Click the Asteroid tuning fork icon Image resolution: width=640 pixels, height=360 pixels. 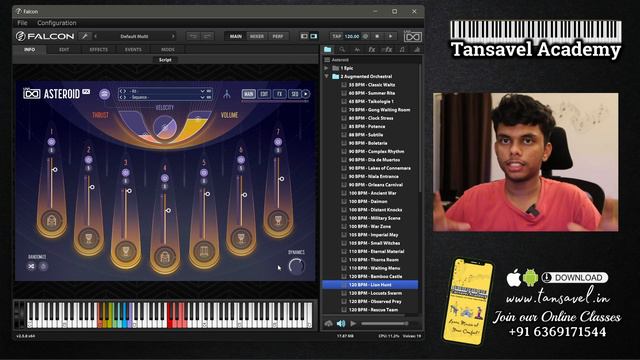click(227, 94)
